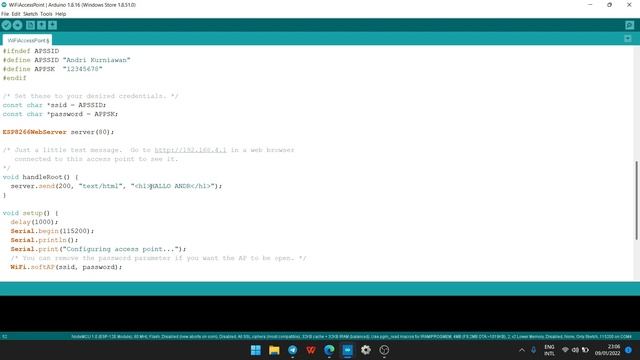
Task: Show hidden tray icons chevron
Action: [522, 350]
